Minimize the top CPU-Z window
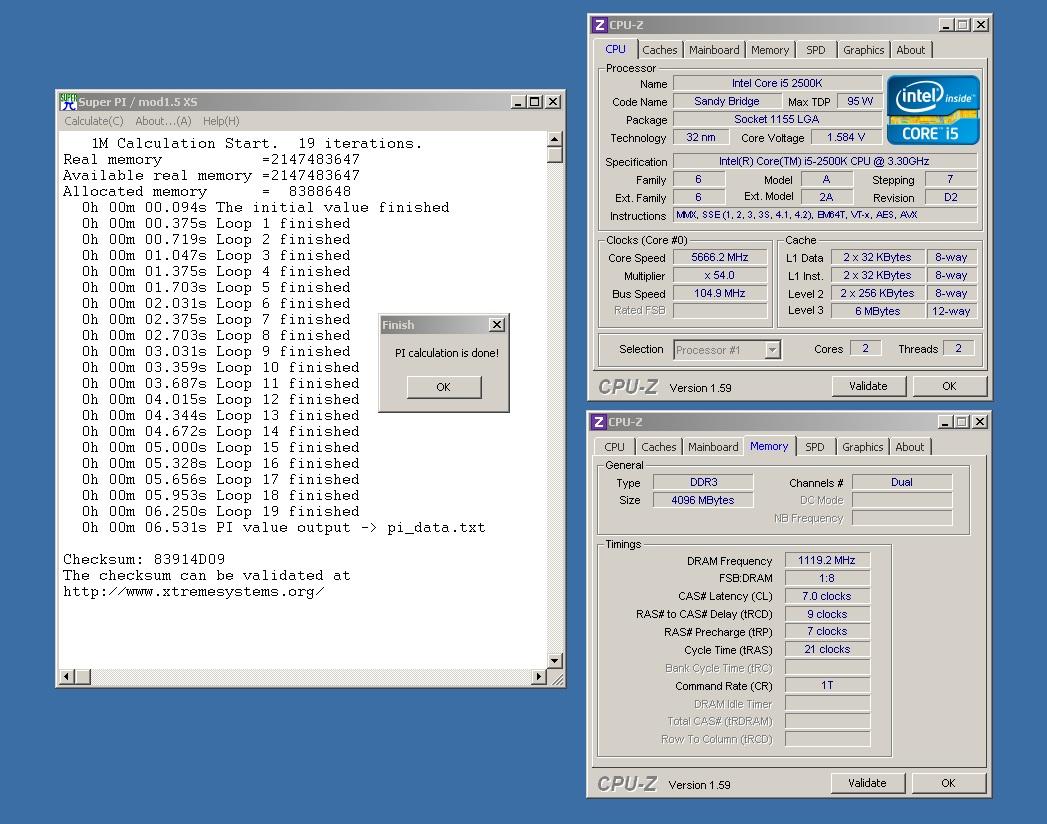The height and width of the screenshot is (824, 1047). pyautogui.click(x=946, y=25)
